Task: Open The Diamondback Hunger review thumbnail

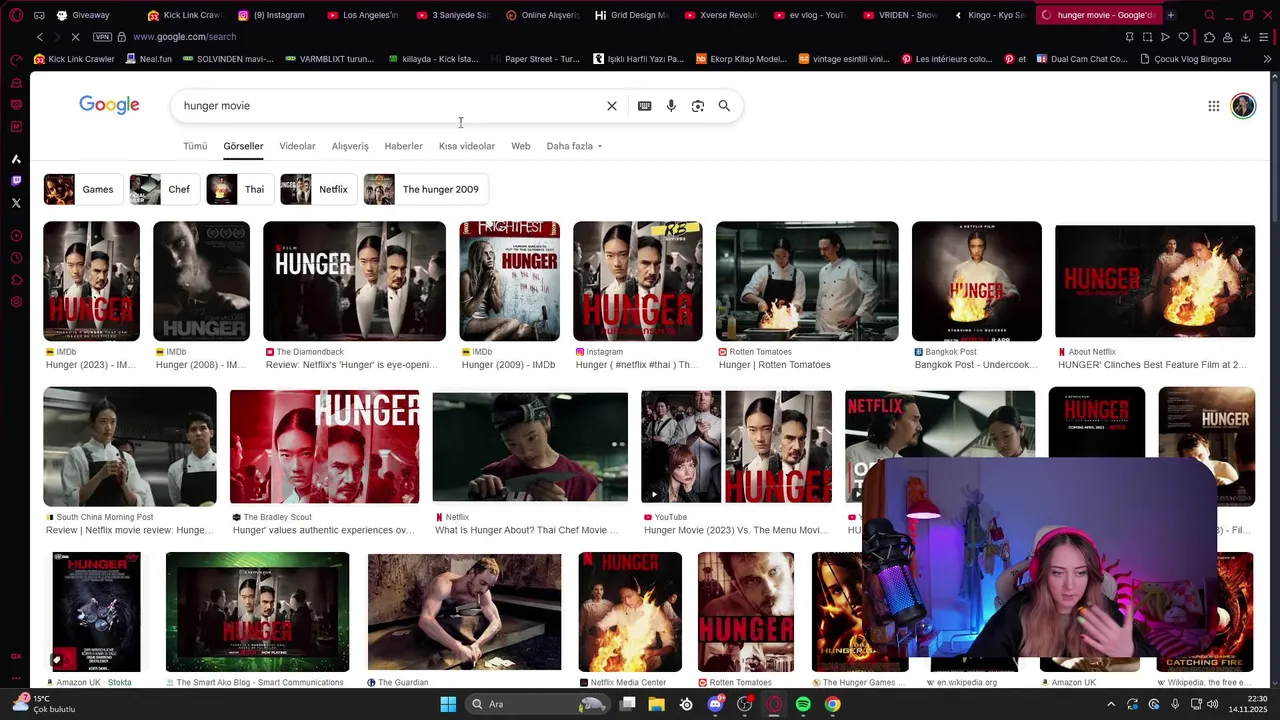Action: [354, 281]
